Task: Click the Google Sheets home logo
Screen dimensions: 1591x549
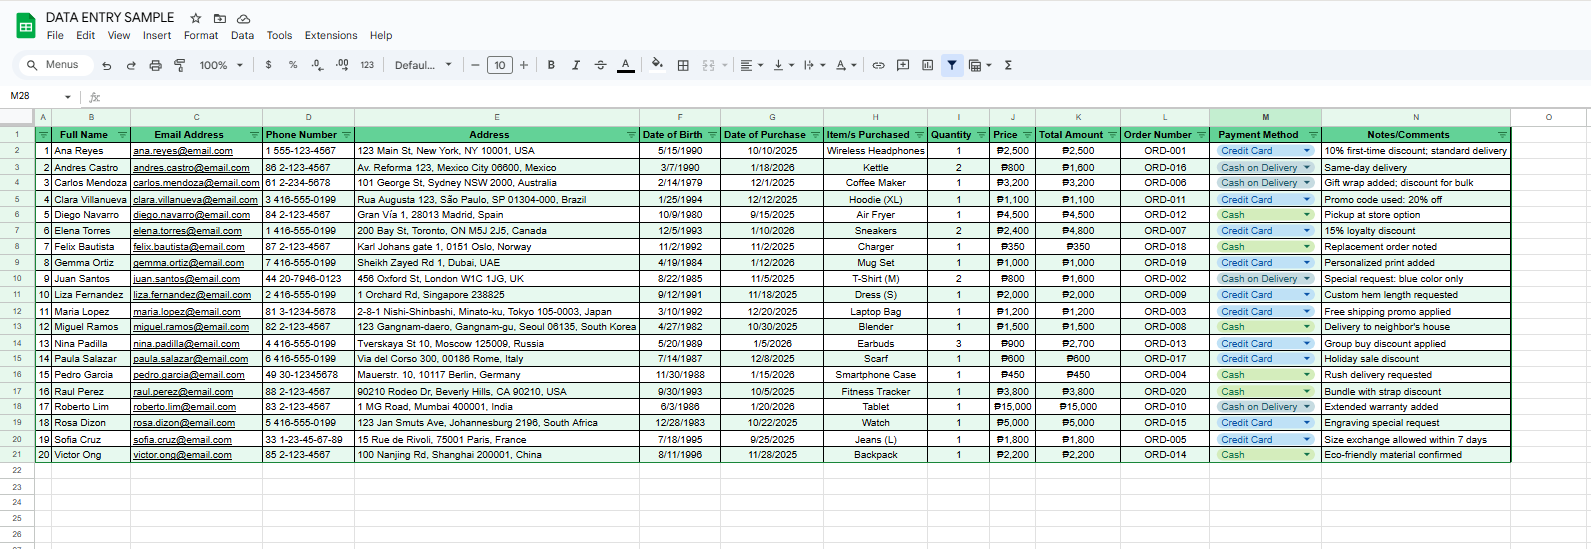Action: coord(26,26)
